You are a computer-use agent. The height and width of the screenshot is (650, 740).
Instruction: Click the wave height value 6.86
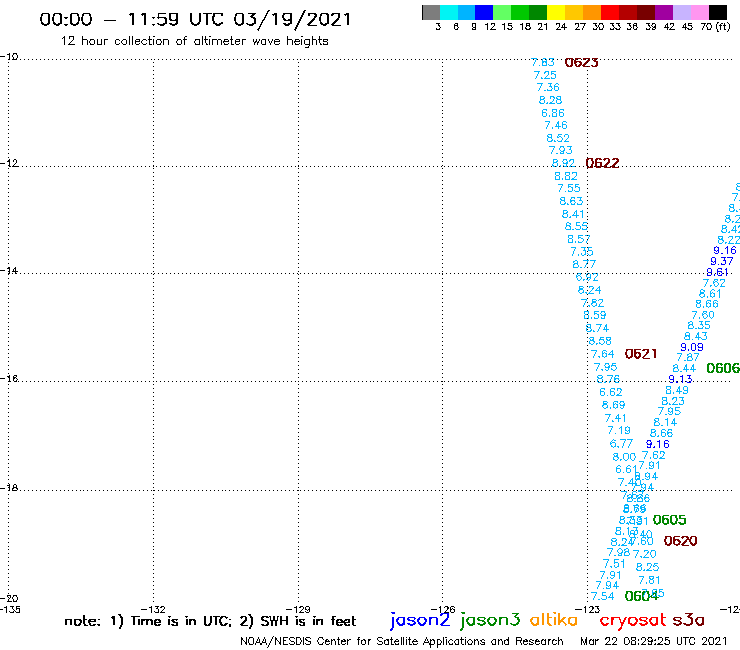pos(553,113)
